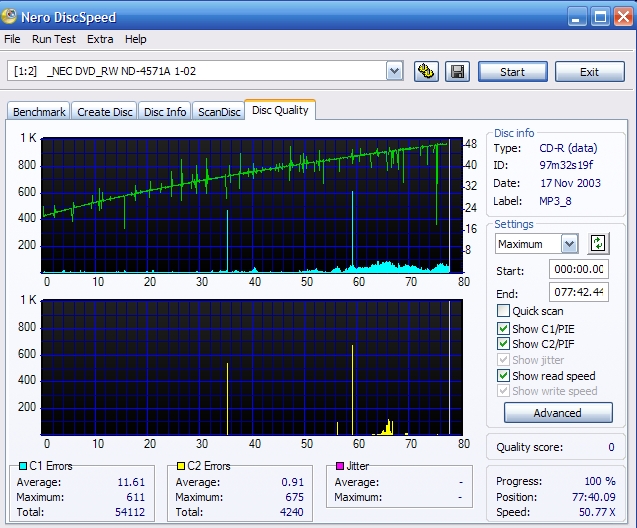Open the Maximum speed dropdown
This screenshot has height=528, width=637.
(x=570, y=244)
